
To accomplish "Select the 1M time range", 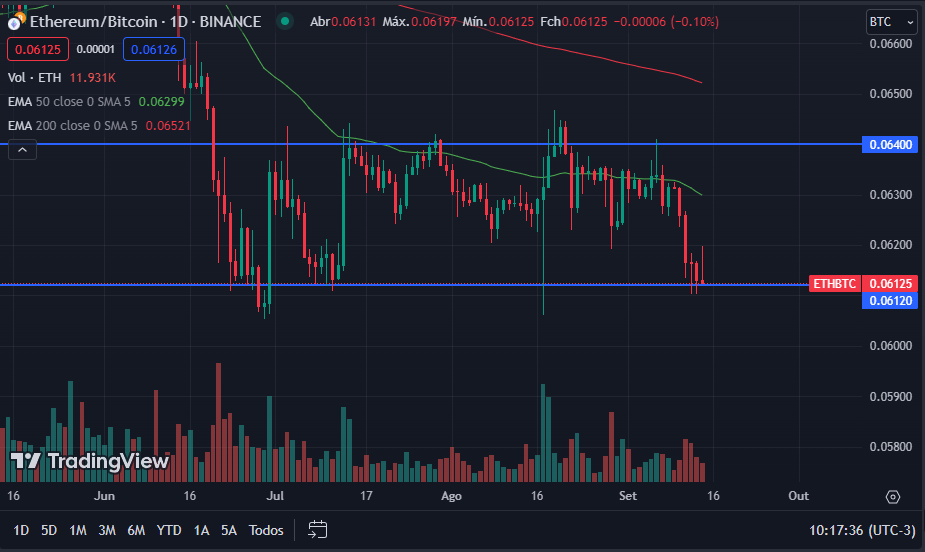I will pyautogui.click(x=78, y=530).
